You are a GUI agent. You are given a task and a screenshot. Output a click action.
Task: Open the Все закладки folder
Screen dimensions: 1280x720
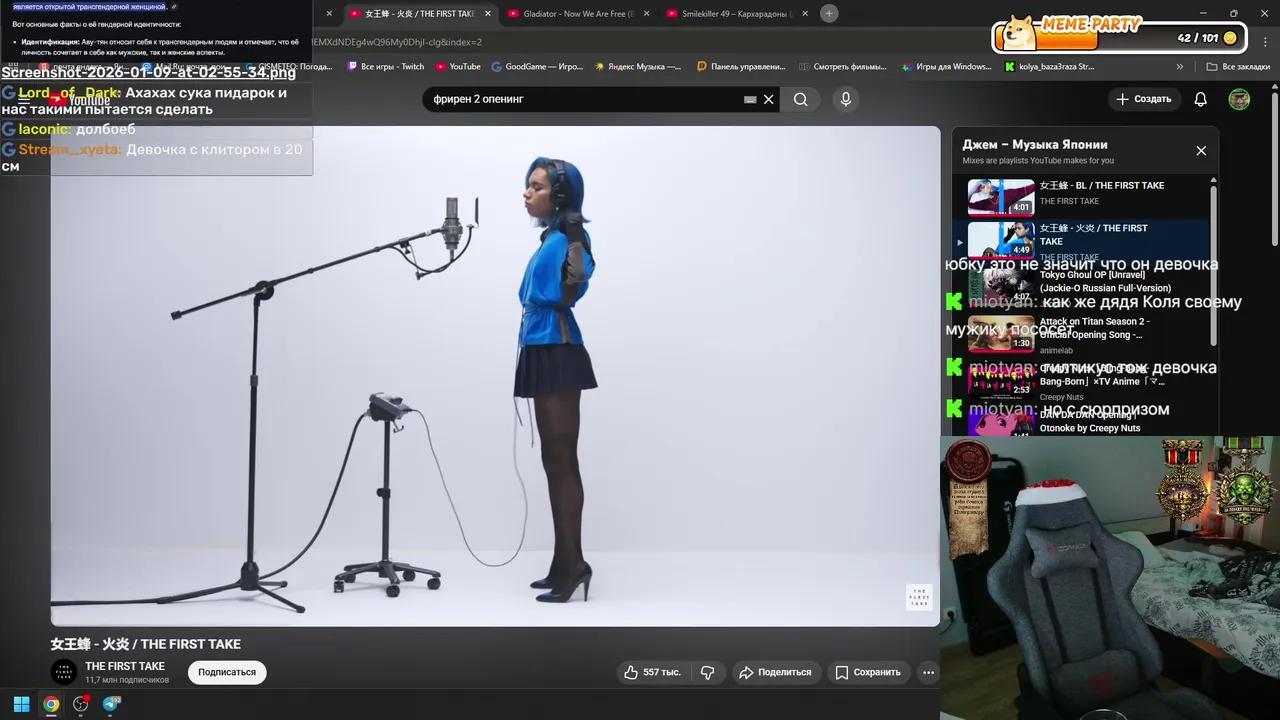1238,67
